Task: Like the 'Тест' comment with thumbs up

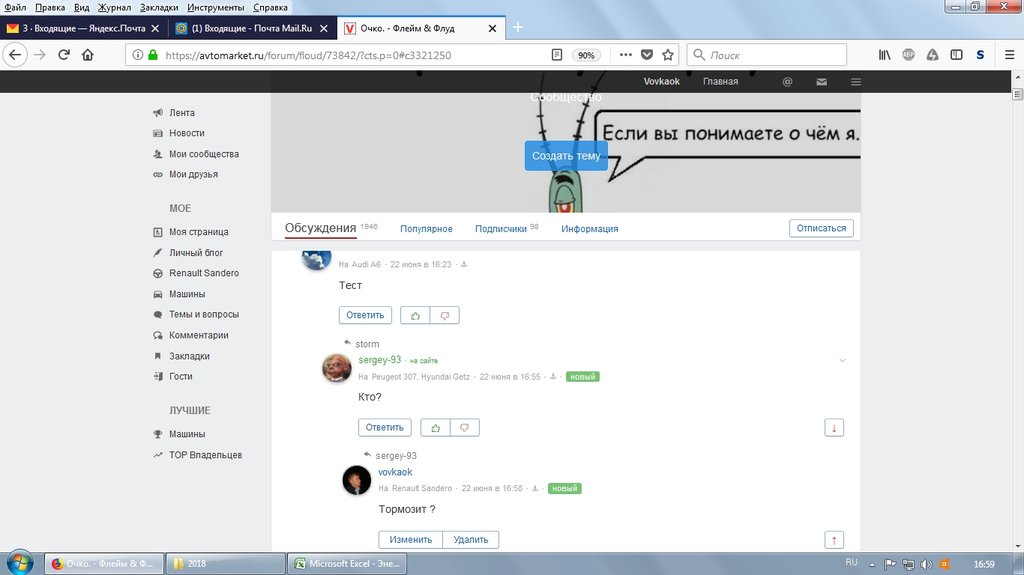Action: click(x=415, y=316)
